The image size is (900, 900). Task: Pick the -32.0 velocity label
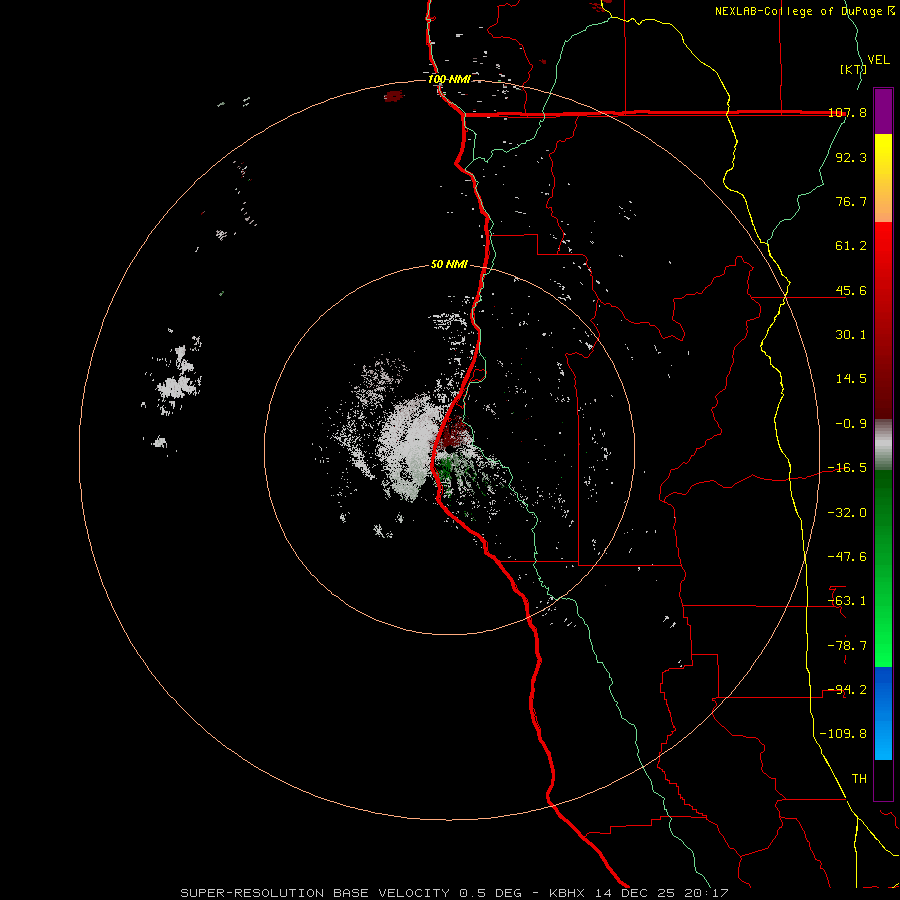847,513
